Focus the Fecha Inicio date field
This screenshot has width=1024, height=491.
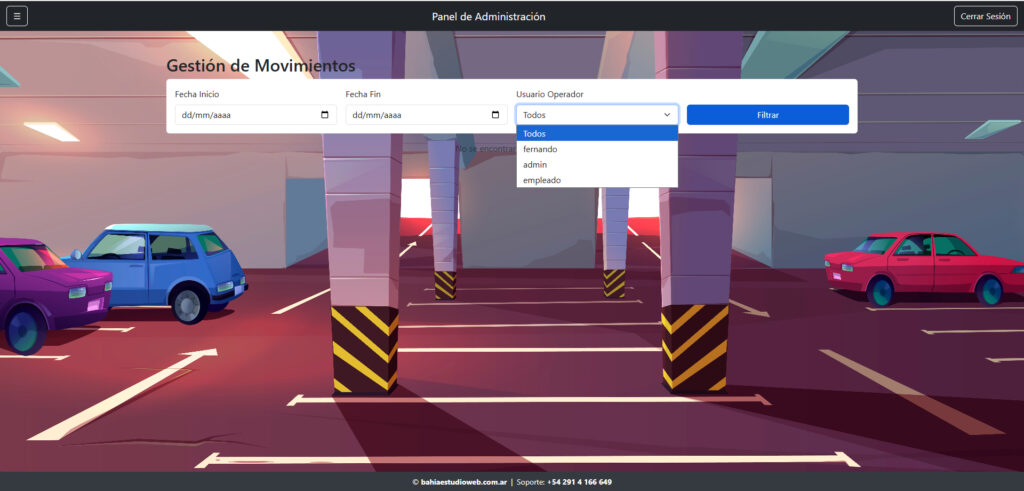pyautogui.click(x=240, y=115)
